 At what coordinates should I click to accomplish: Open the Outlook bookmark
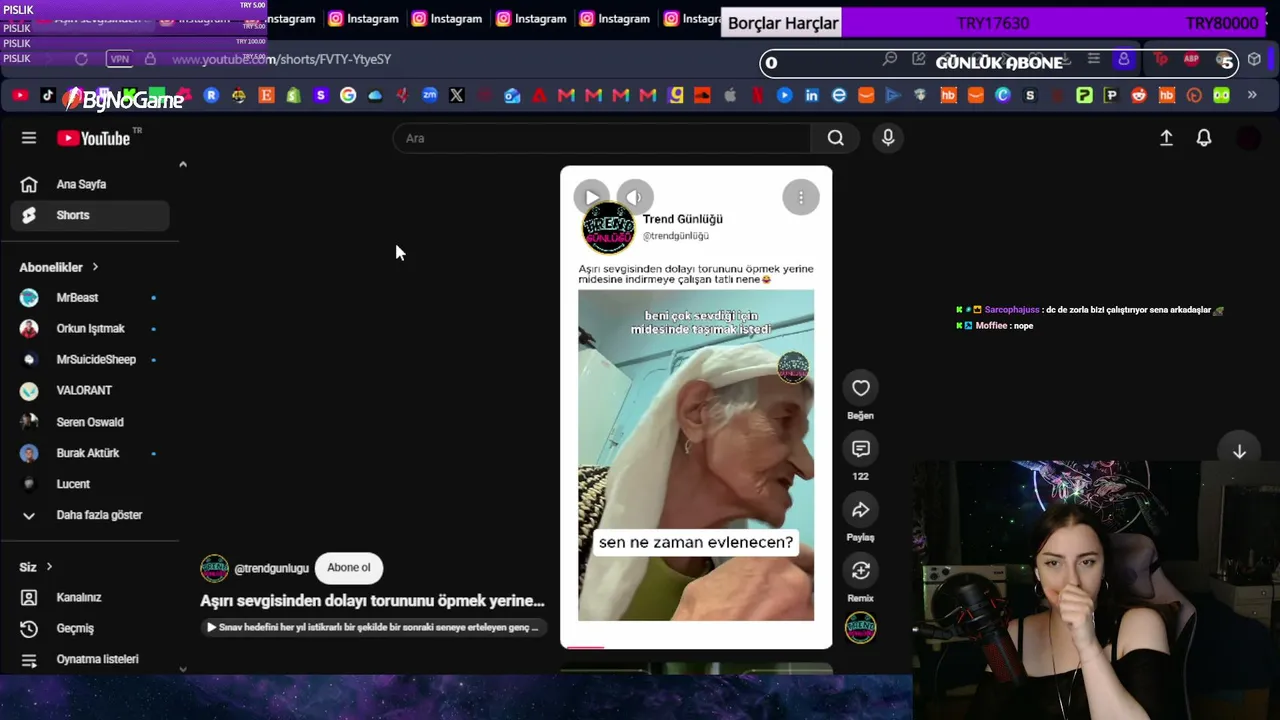click(512, 95)
